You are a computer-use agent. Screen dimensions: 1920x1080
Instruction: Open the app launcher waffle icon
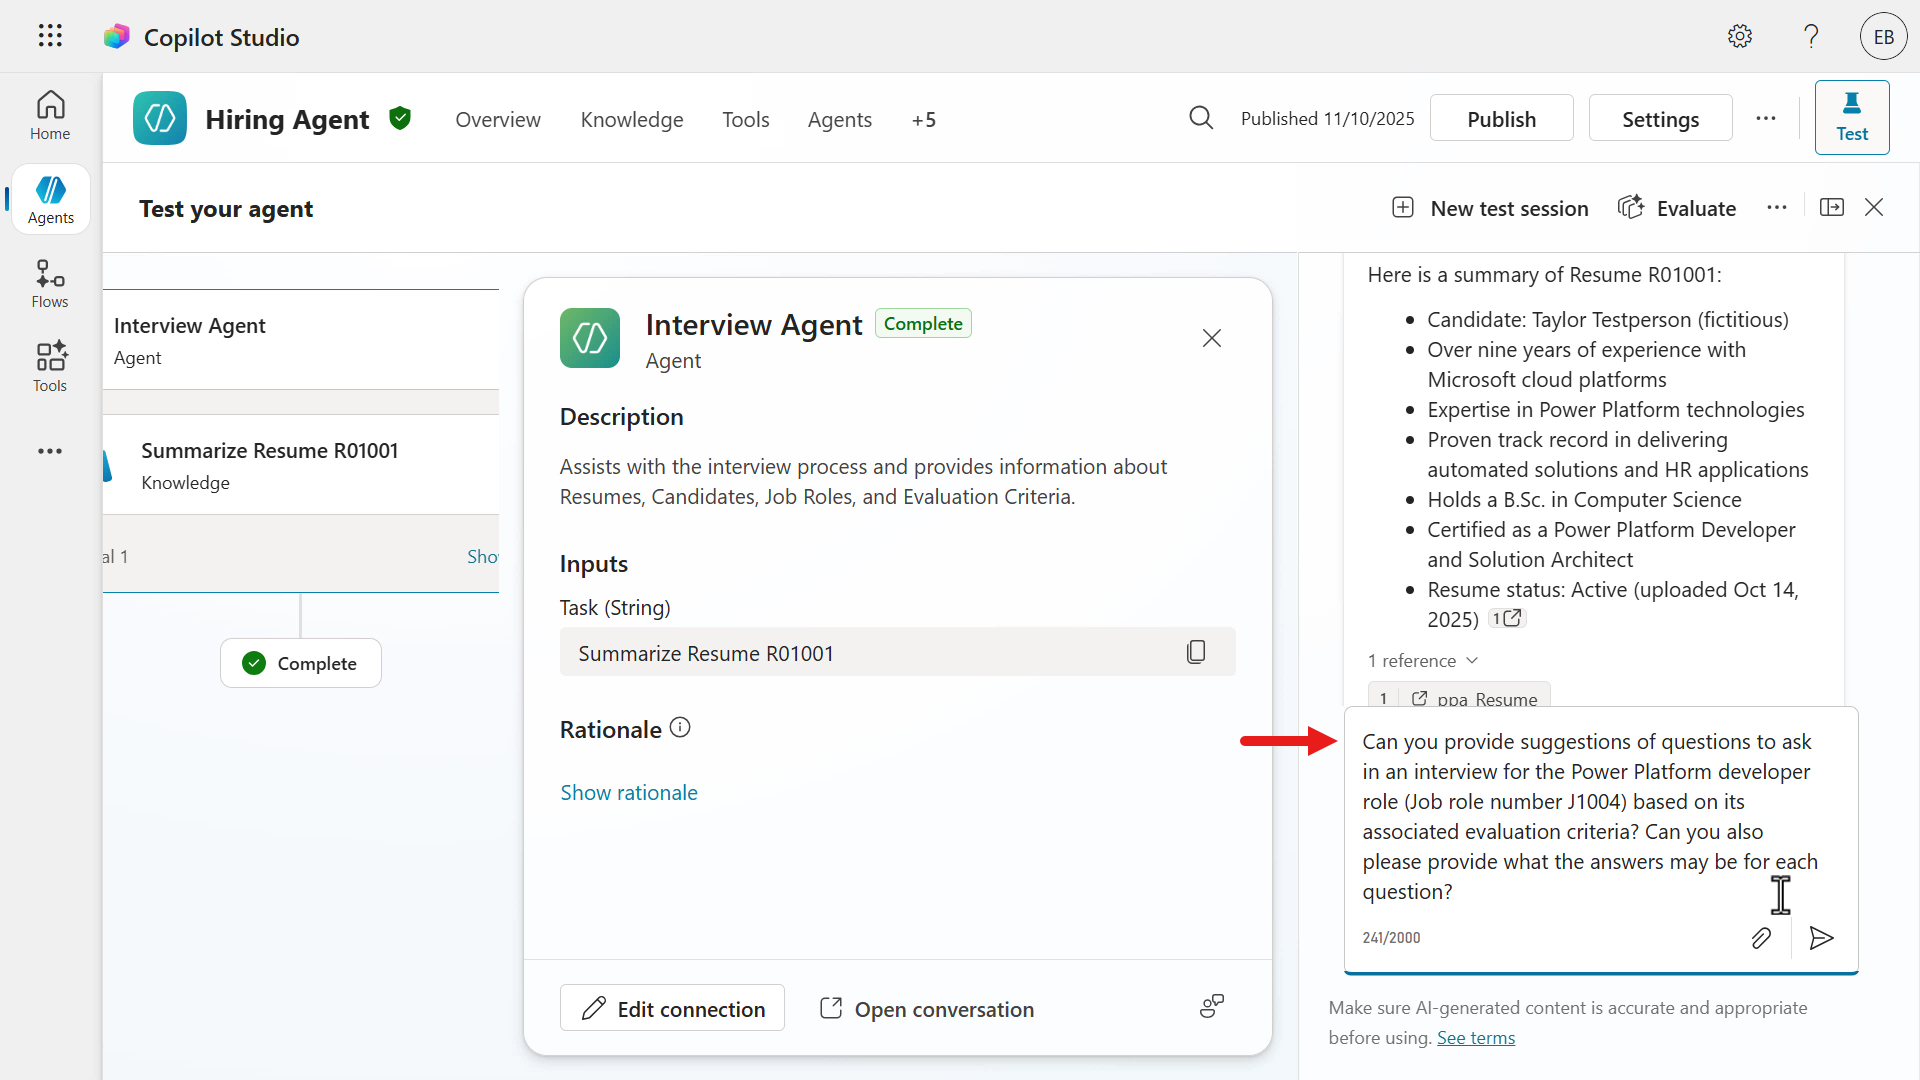pos(50,37)
